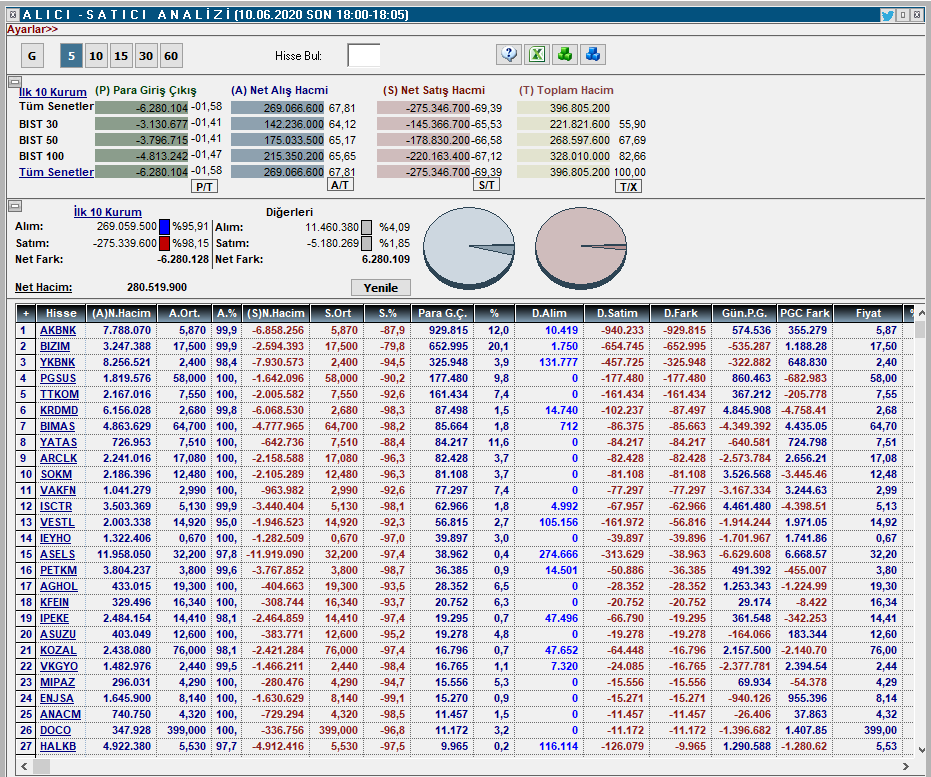931x777 pixels.
Task: Select the 5 minute period button
Action: tap(71, 56)
